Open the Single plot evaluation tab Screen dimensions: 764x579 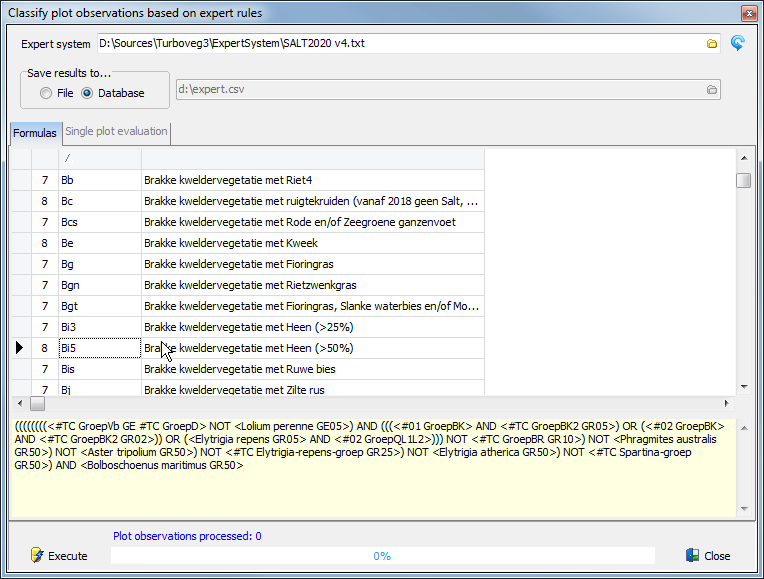(x=116, y=132)
